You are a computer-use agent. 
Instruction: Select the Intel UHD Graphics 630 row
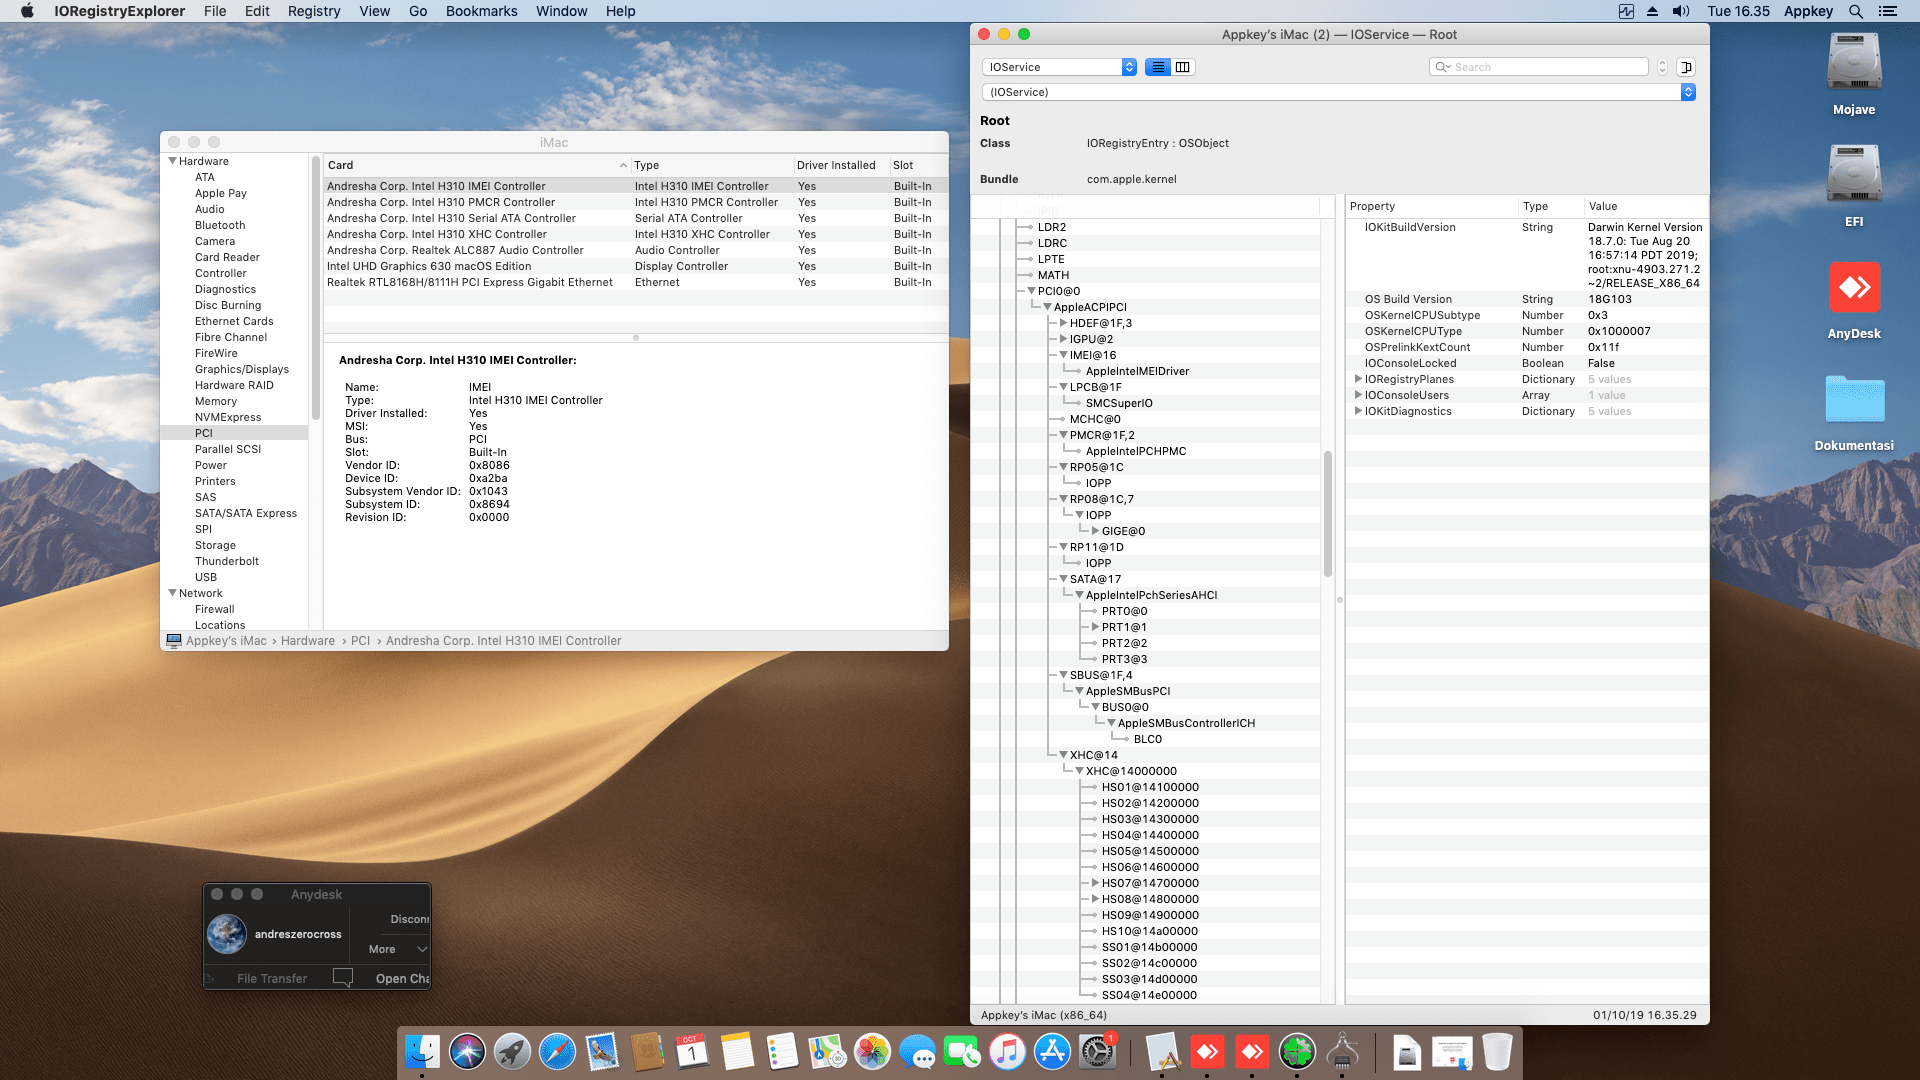click(635, 266)
